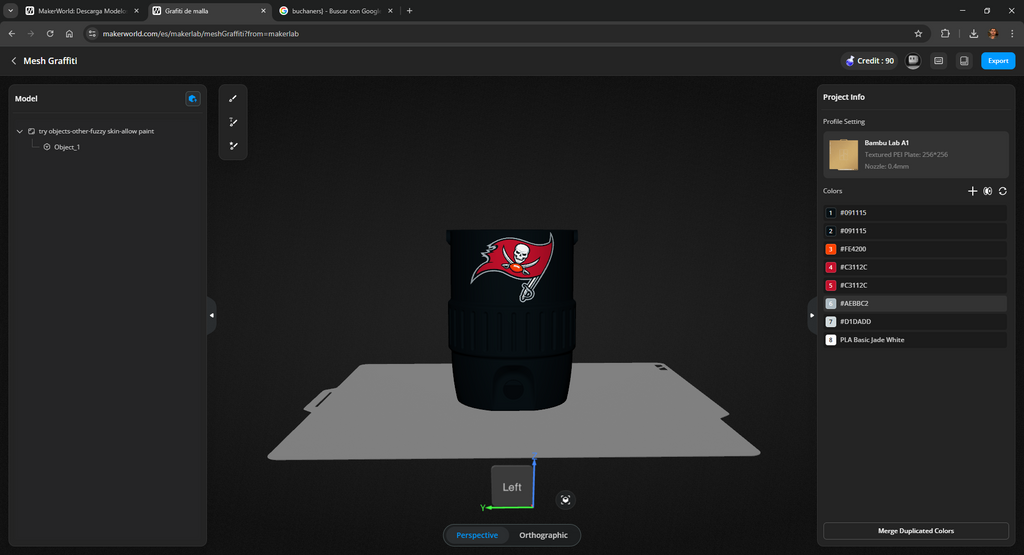This screenshot has height=555, width=1024.
Task: Go back using the Mesh Graffiti arrow
Action: pos(14,61)
